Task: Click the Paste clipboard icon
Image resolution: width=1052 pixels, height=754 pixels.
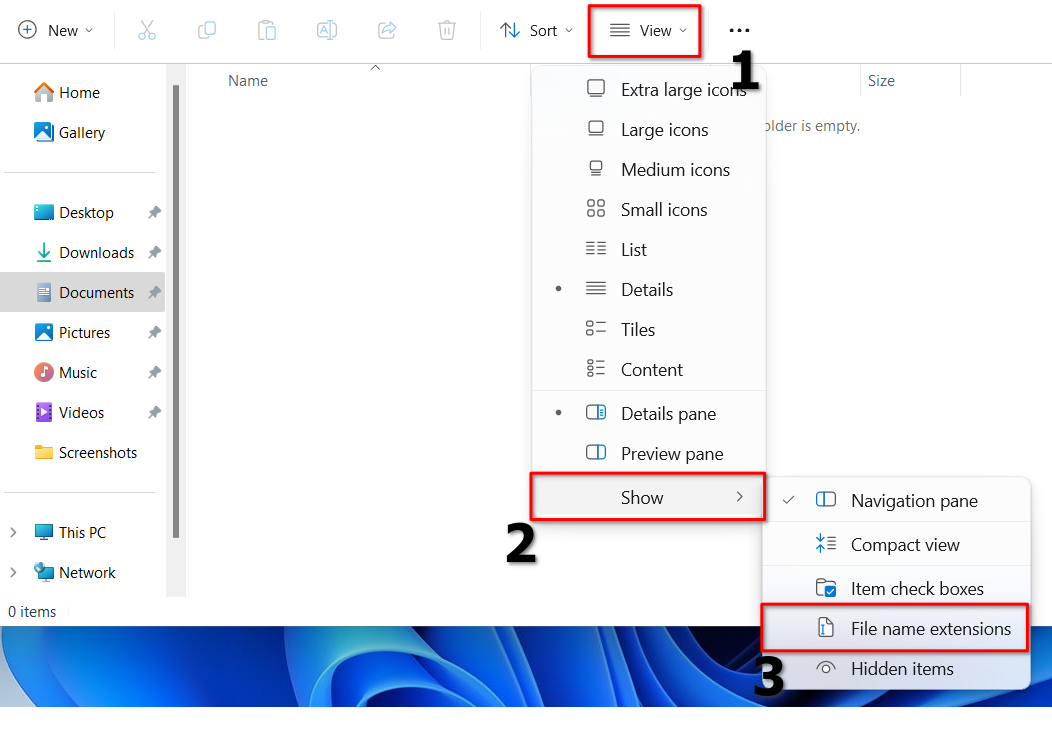Action: [x=267, y=30]
